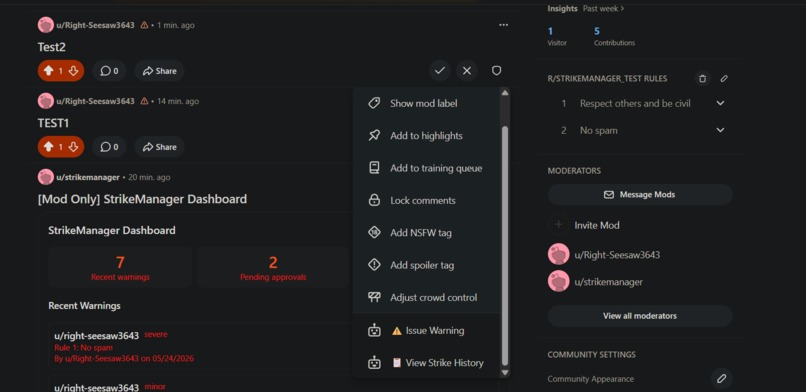The image size is (806, 392).
Task: Approve the Test2 post with the checkmark
Action: point(439,71)
